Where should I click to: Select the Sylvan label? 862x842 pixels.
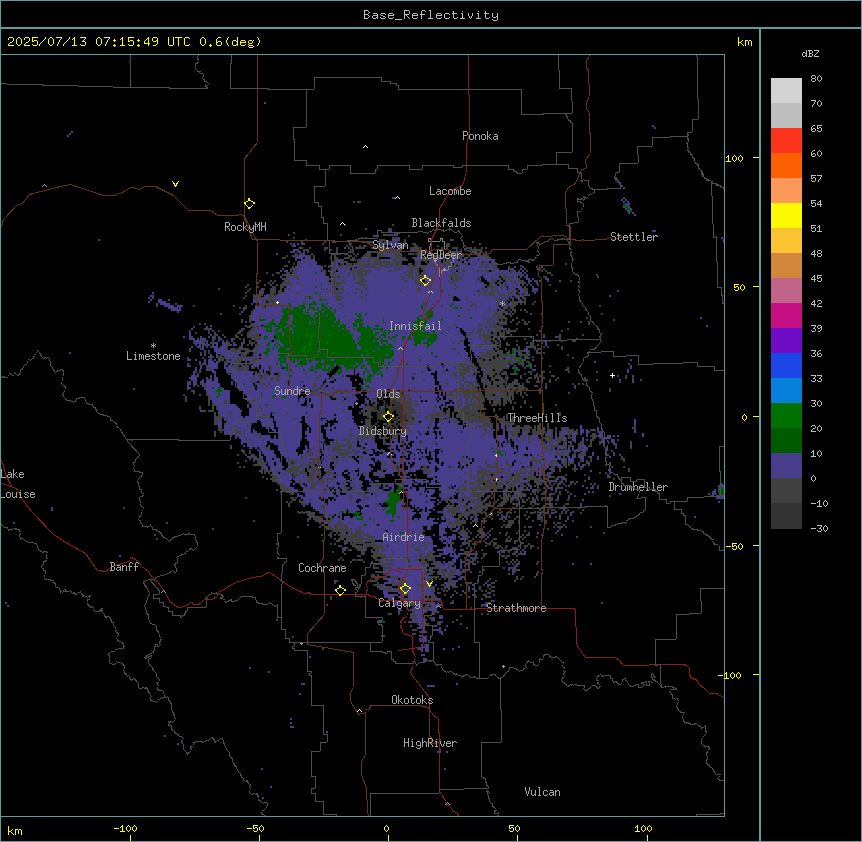[390, 245]
